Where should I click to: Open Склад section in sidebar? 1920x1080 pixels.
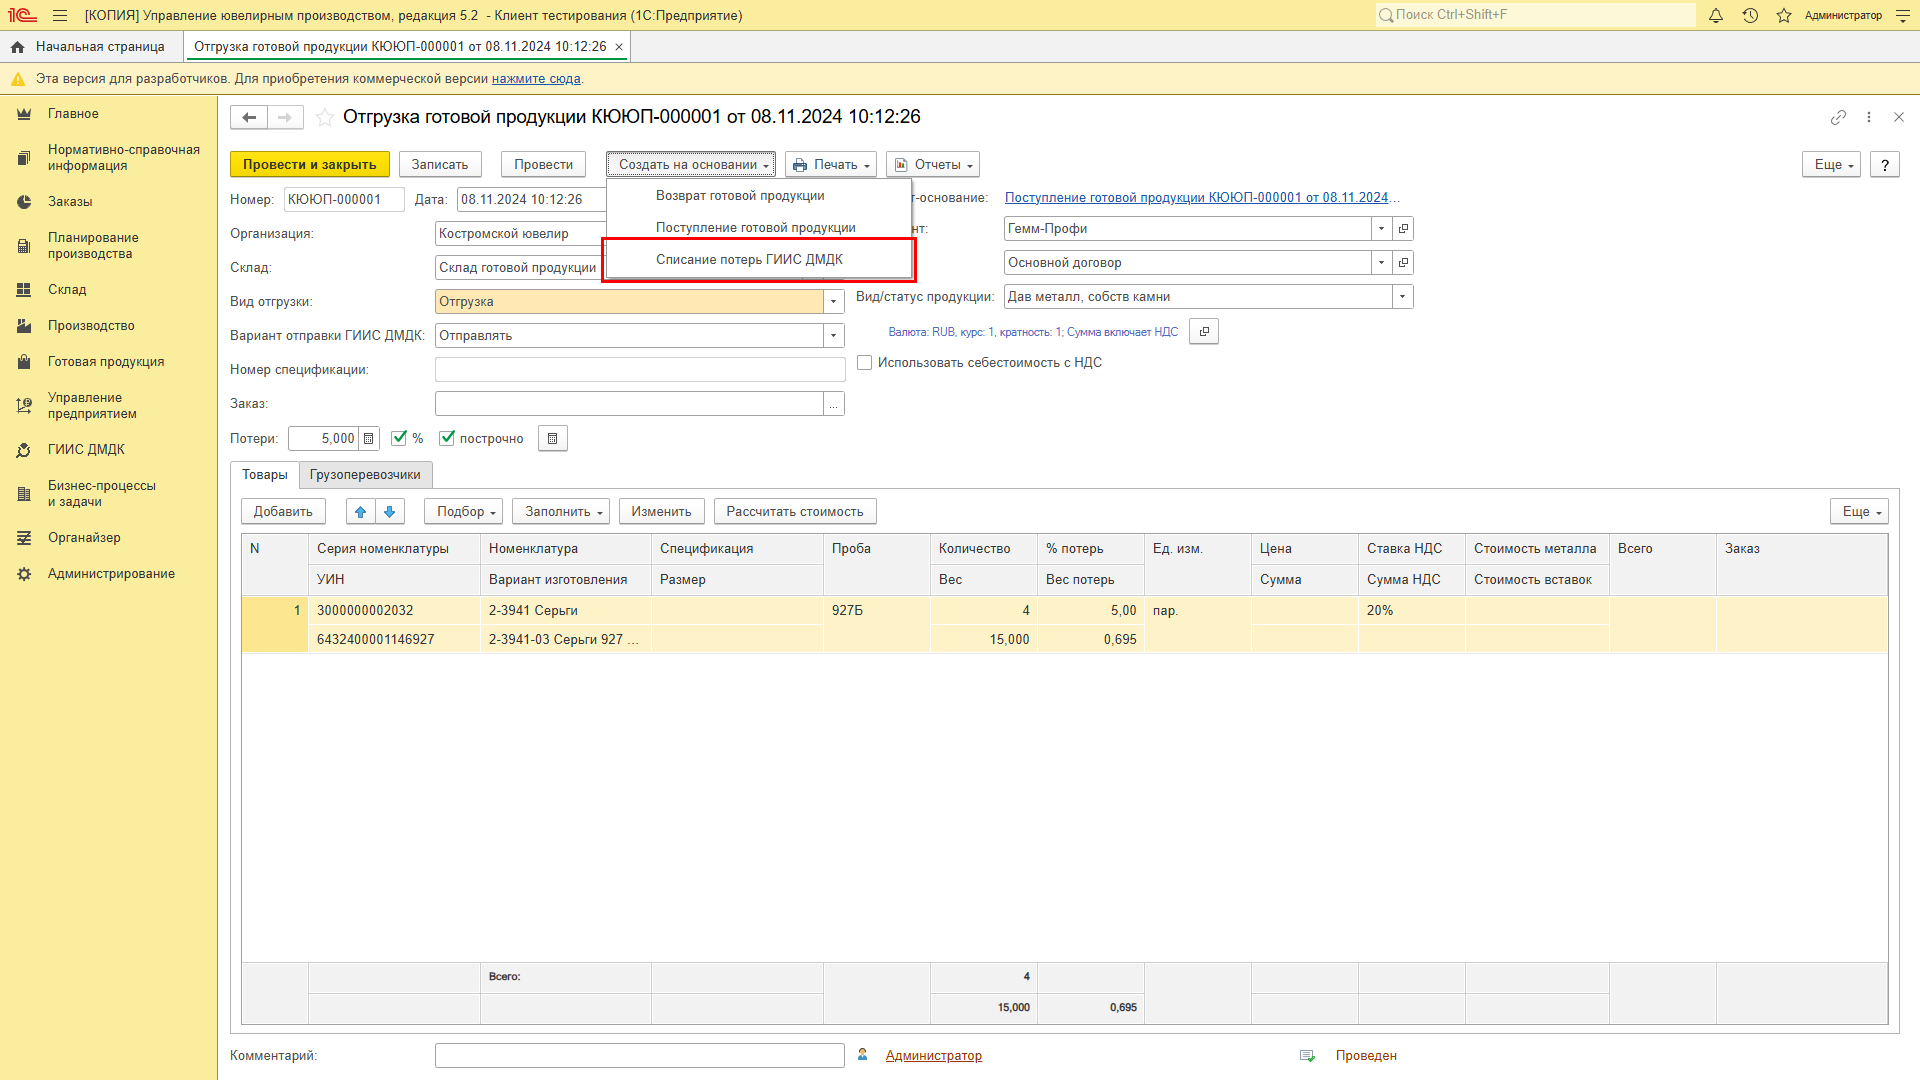[x=67, y=290]
